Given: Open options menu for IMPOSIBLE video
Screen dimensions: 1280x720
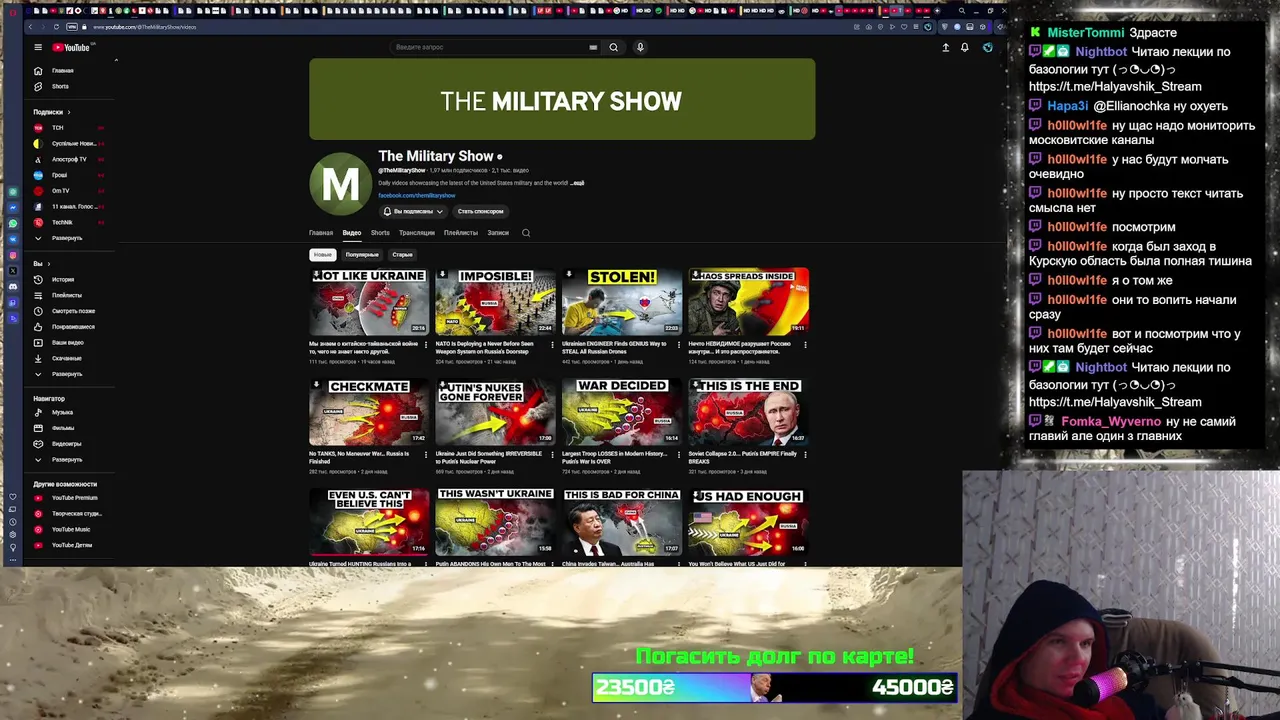Looking at the screenshot, I should coord(554,345).
